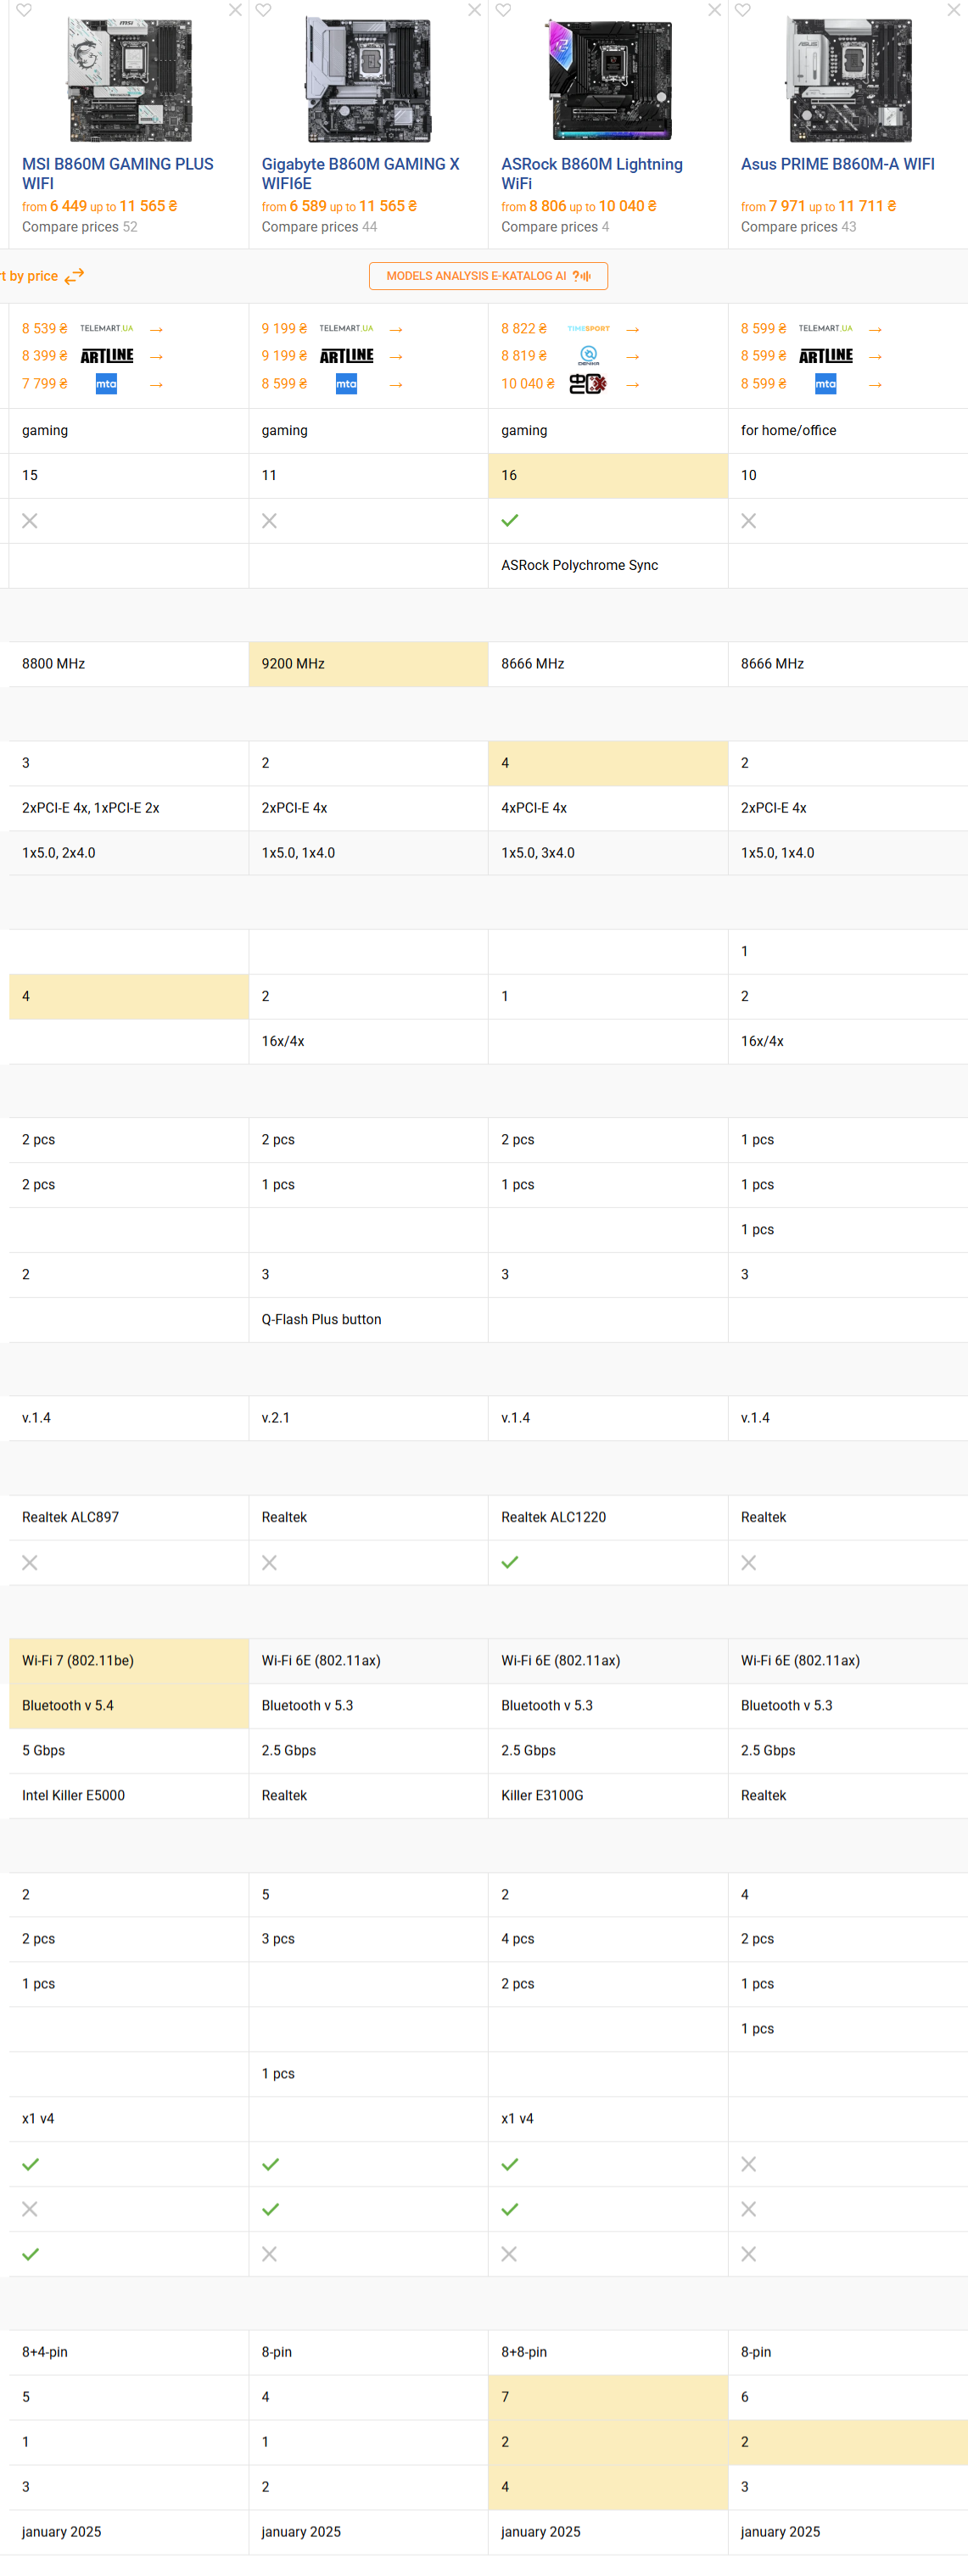Image resolution: width=968 pixels, height=2576 pixels.
Task: Click Artline logo in Gigabyte column
Action: point(346,356)
